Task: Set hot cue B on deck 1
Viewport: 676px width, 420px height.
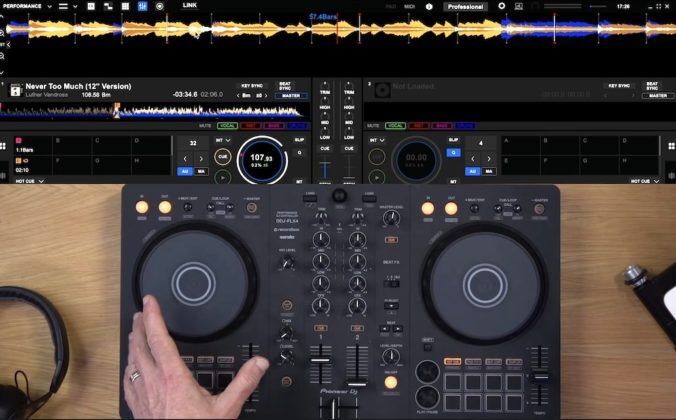Action: [x=72, y=145]
